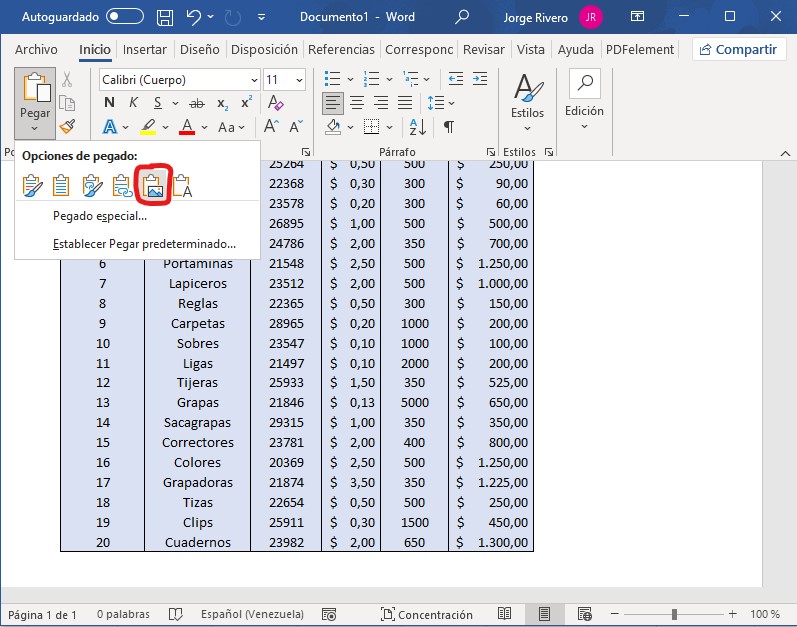
Task: Justify text alignment
Action: point(405,103)
